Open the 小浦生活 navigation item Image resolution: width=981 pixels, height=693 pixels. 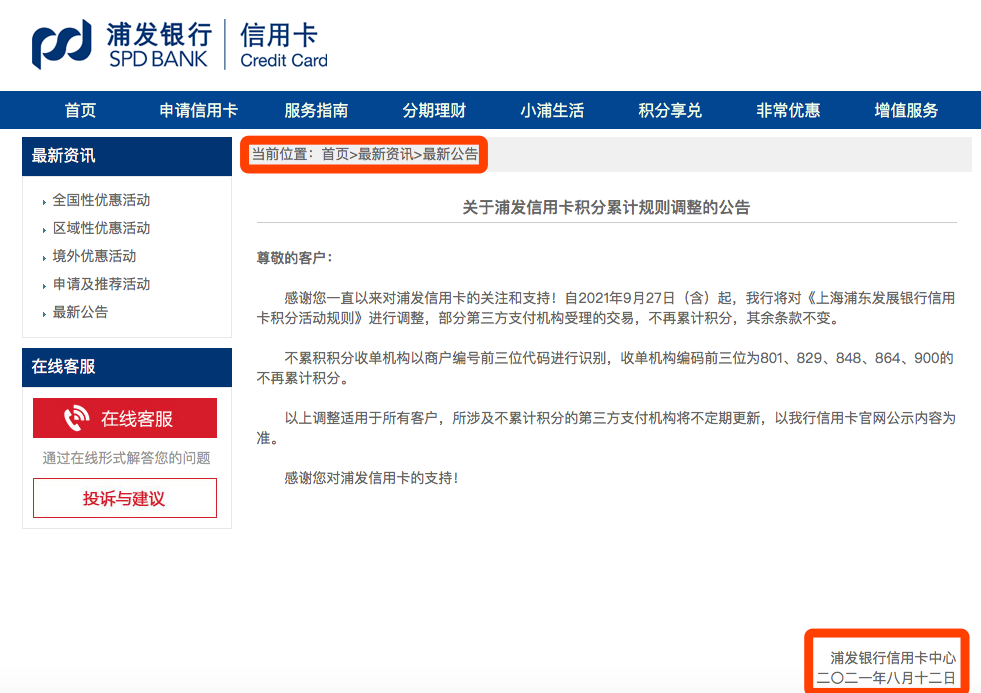(x=552, y=111)
